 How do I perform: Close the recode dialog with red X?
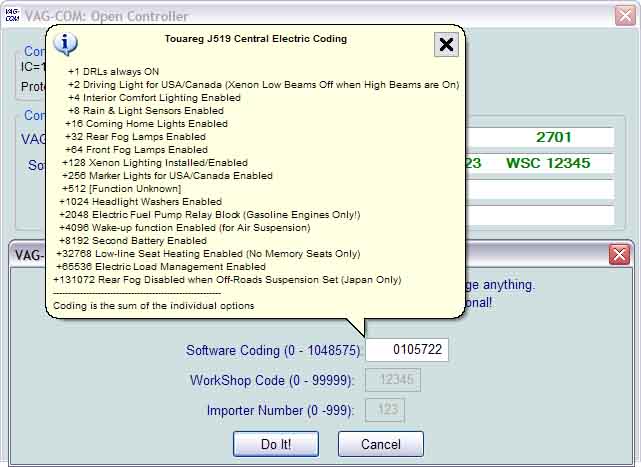pos(619,255)
